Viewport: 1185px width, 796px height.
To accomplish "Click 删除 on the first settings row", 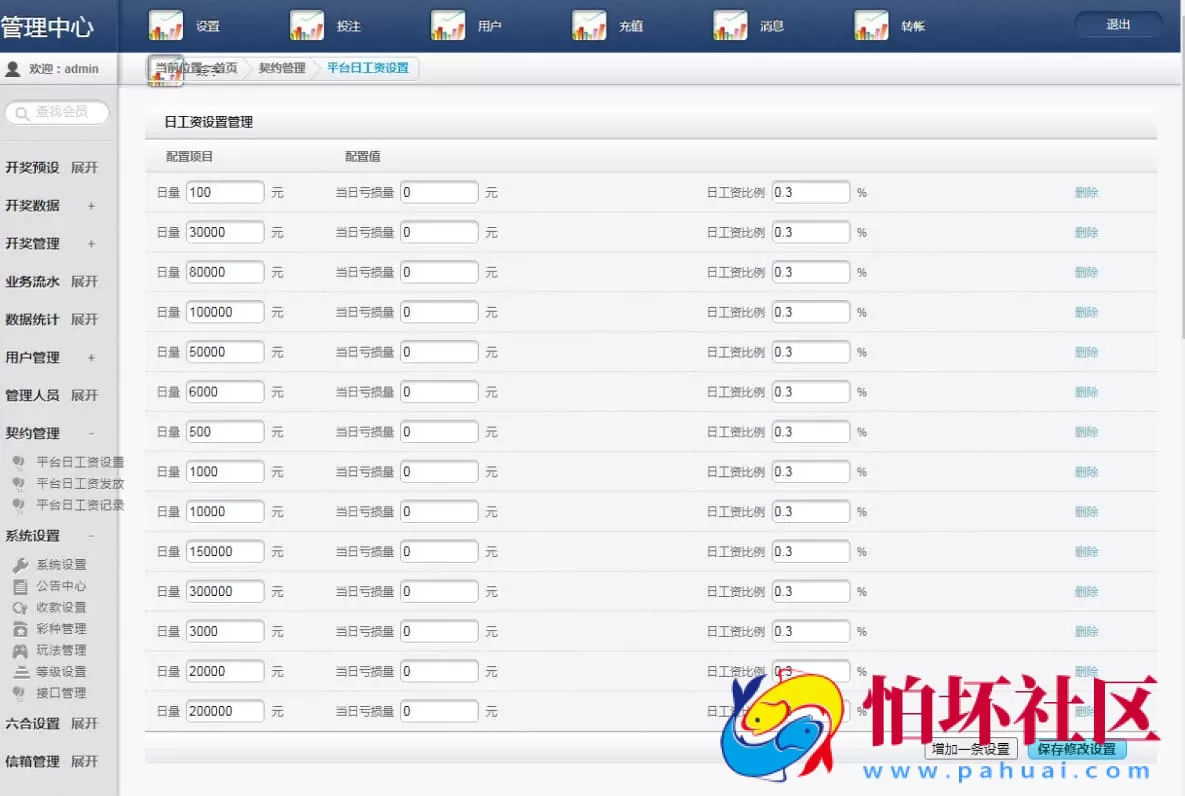I will 1086,191.
